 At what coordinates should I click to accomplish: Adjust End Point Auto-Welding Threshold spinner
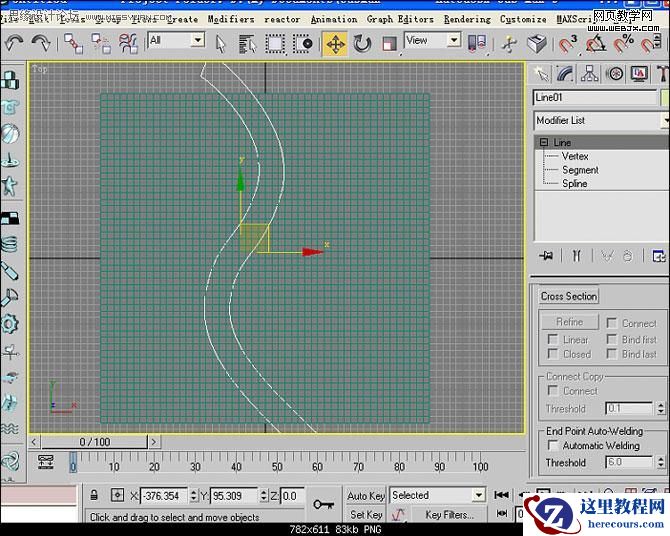(661, 462)
